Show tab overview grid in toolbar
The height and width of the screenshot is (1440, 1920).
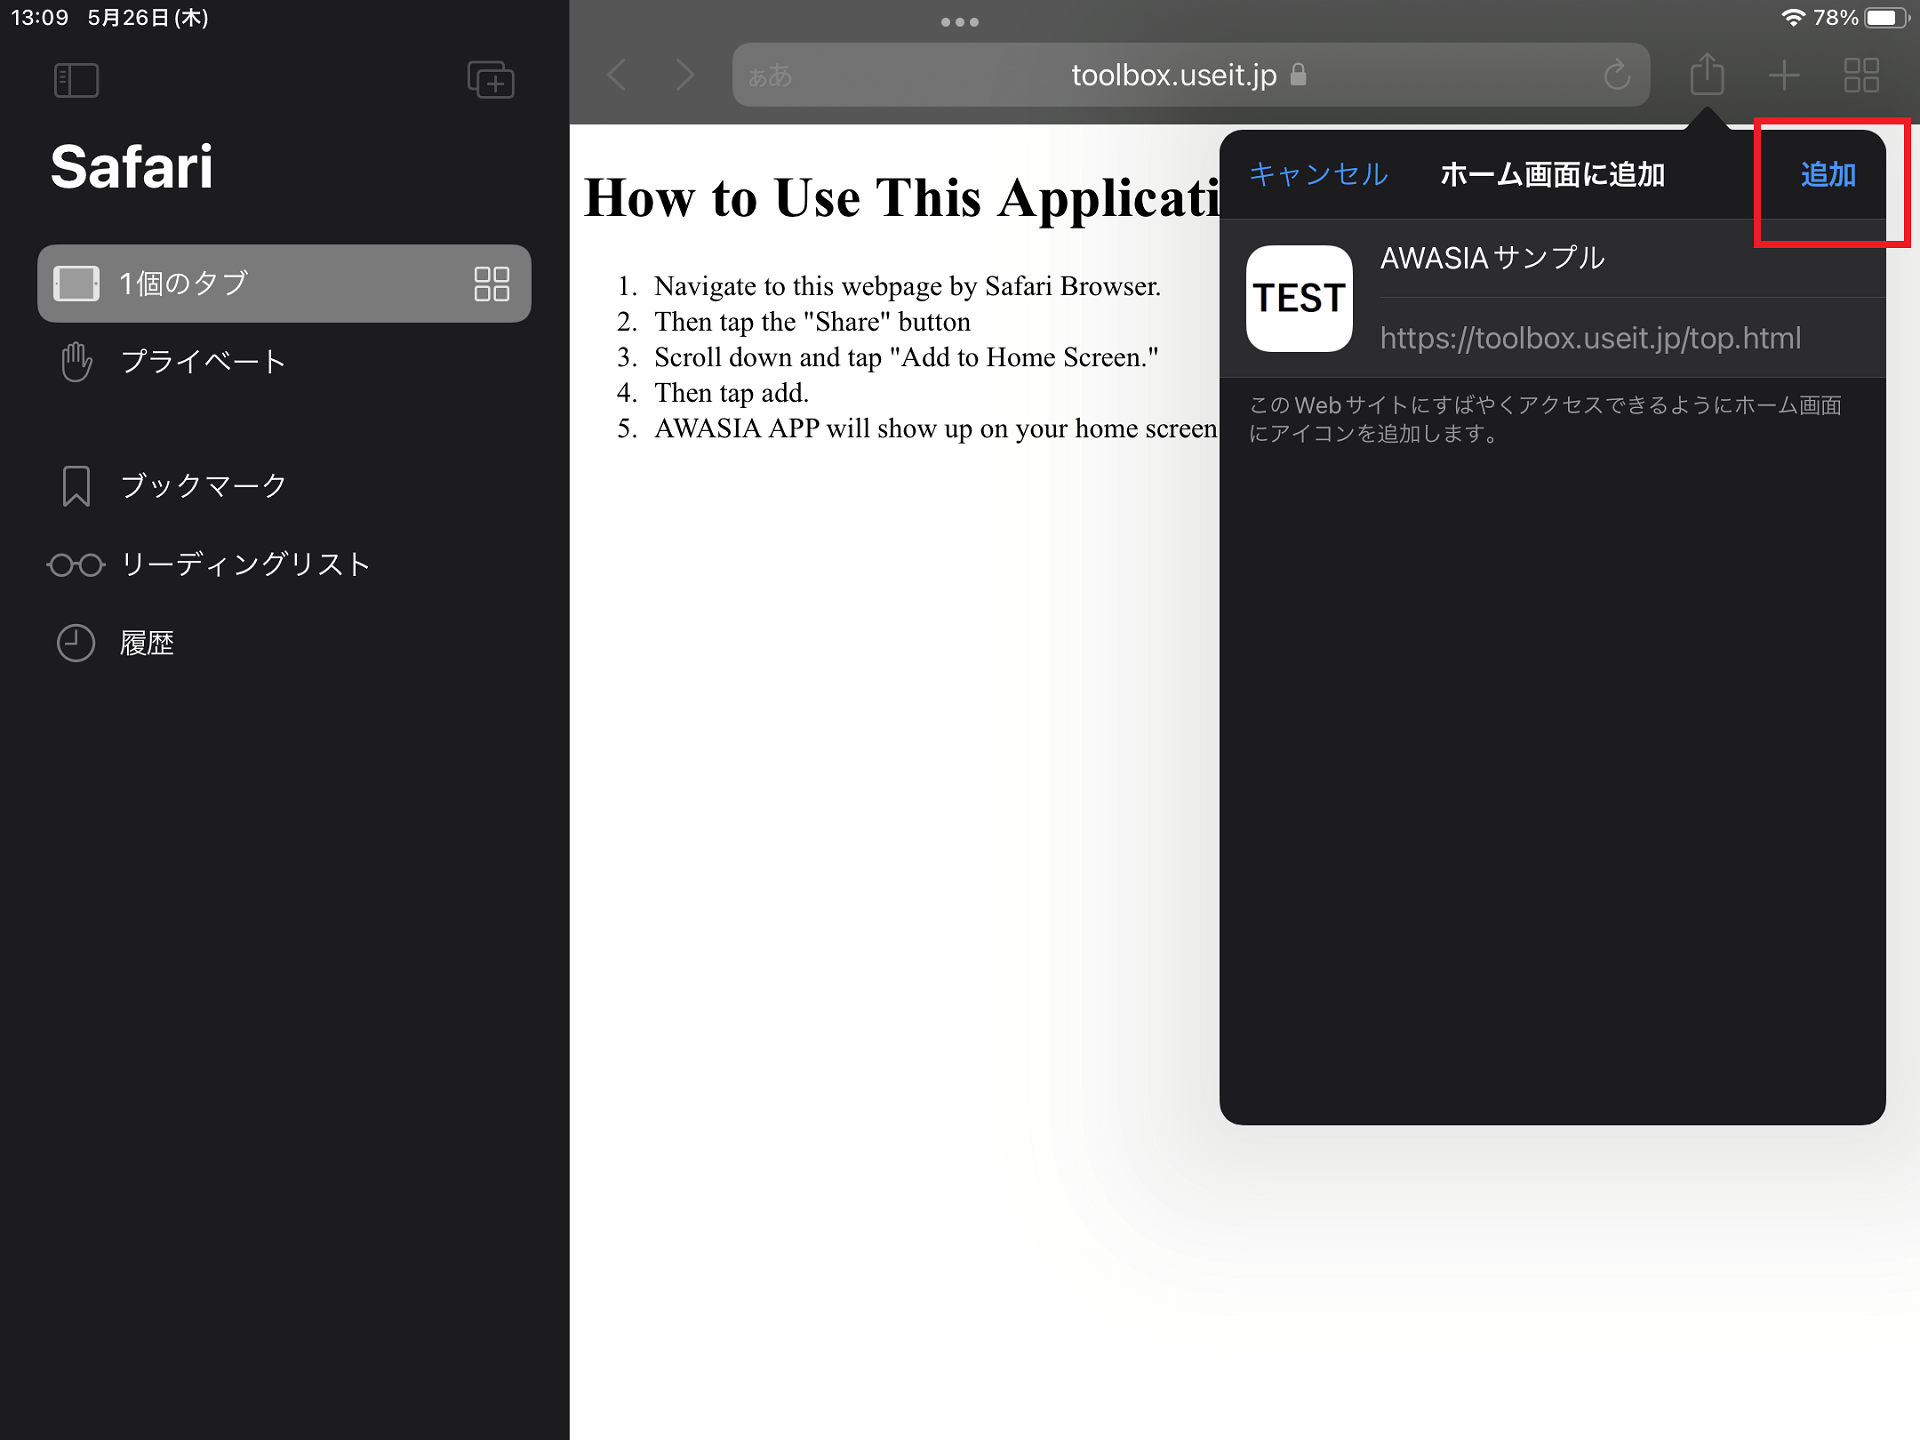pyautogui.click(x=1861, y=75)
